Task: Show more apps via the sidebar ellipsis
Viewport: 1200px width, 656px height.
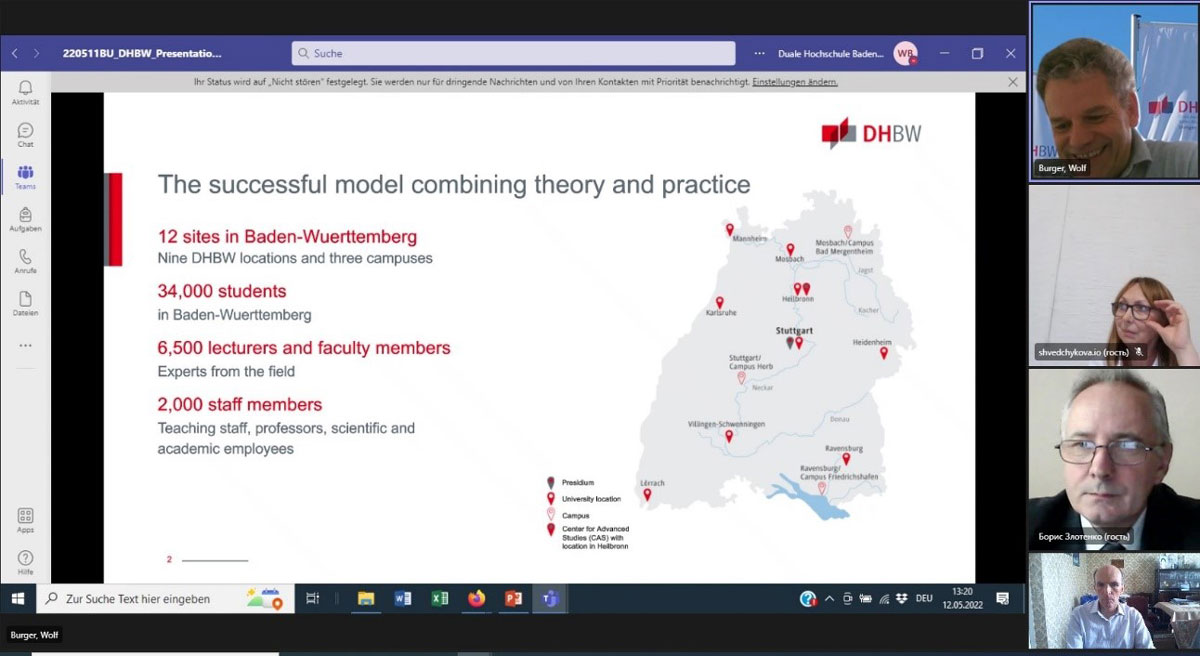Action: pos(25,345)
